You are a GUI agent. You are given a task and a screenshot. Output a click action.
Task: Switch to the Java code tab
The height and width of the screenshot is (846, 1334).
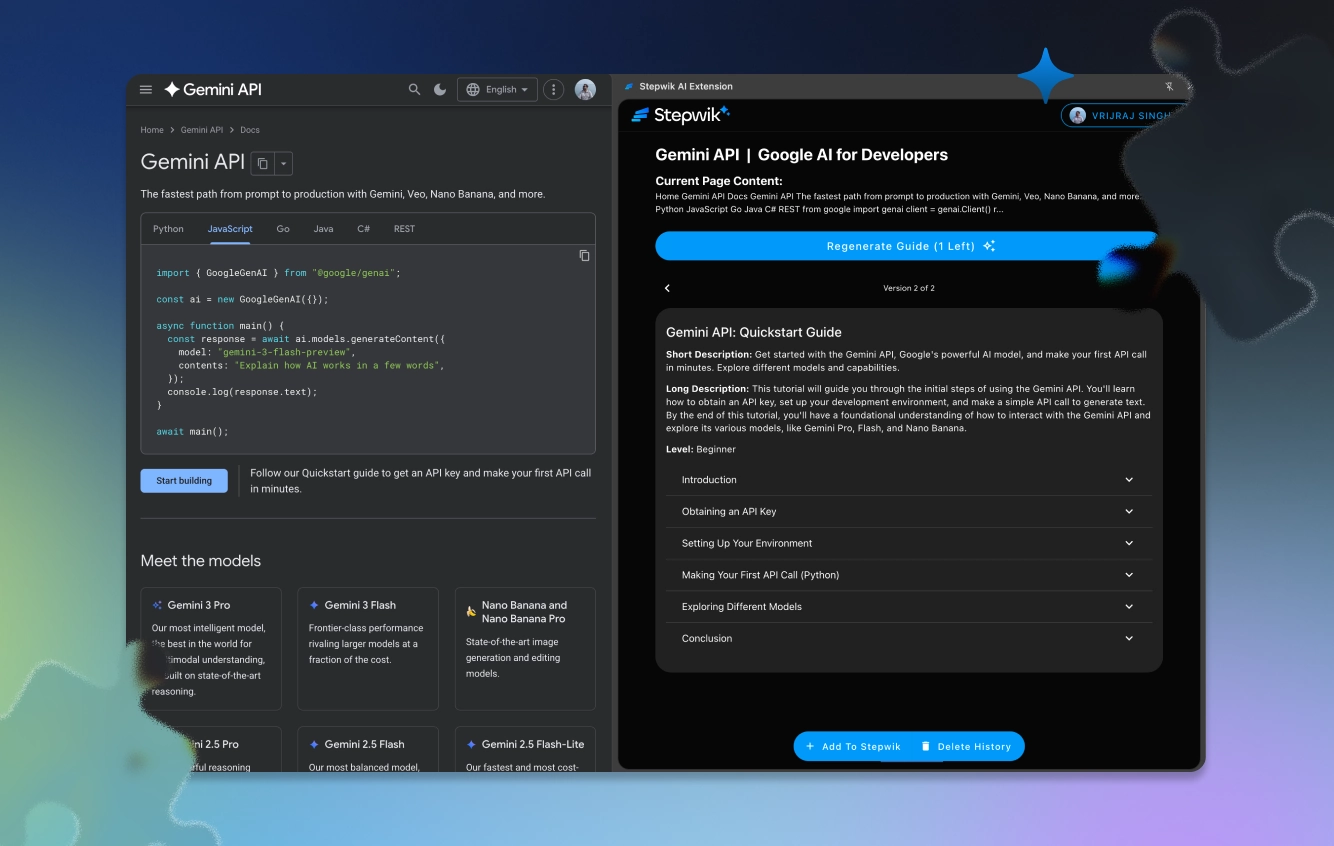(x=323, y=229)
